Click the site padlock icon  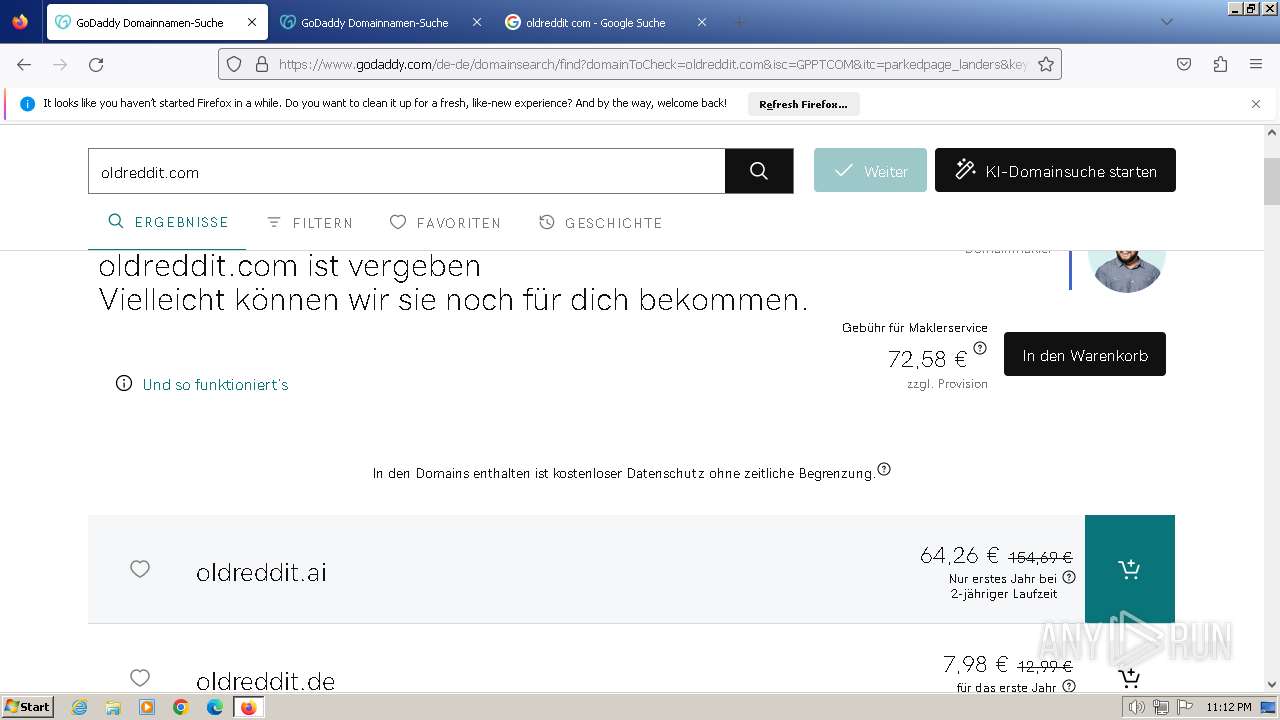tap(262, 64)
